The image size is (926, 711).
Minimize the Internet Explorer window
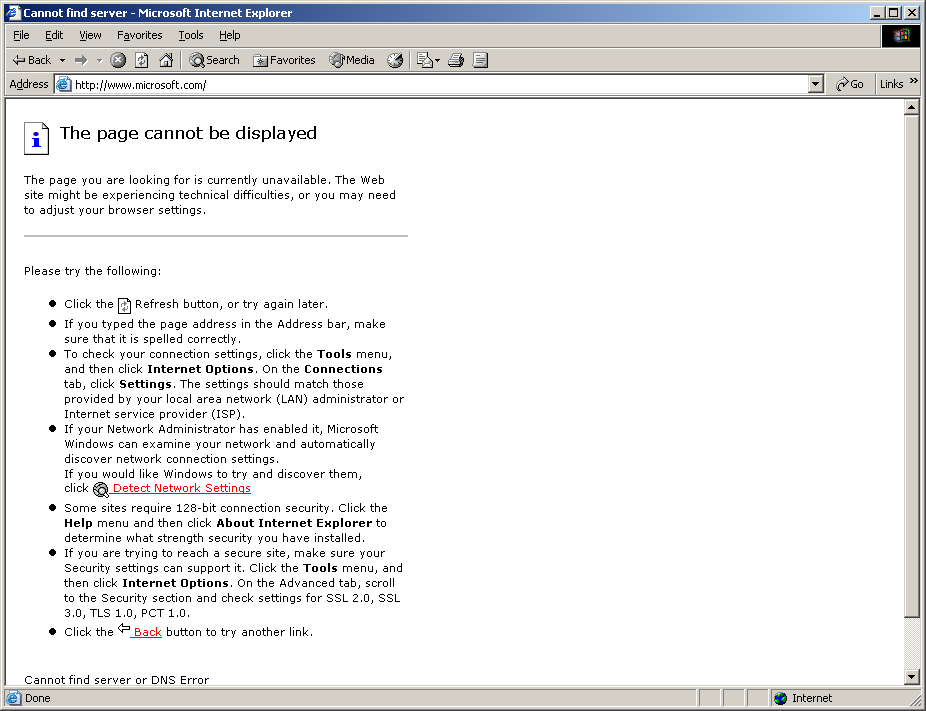coord(878,12)
